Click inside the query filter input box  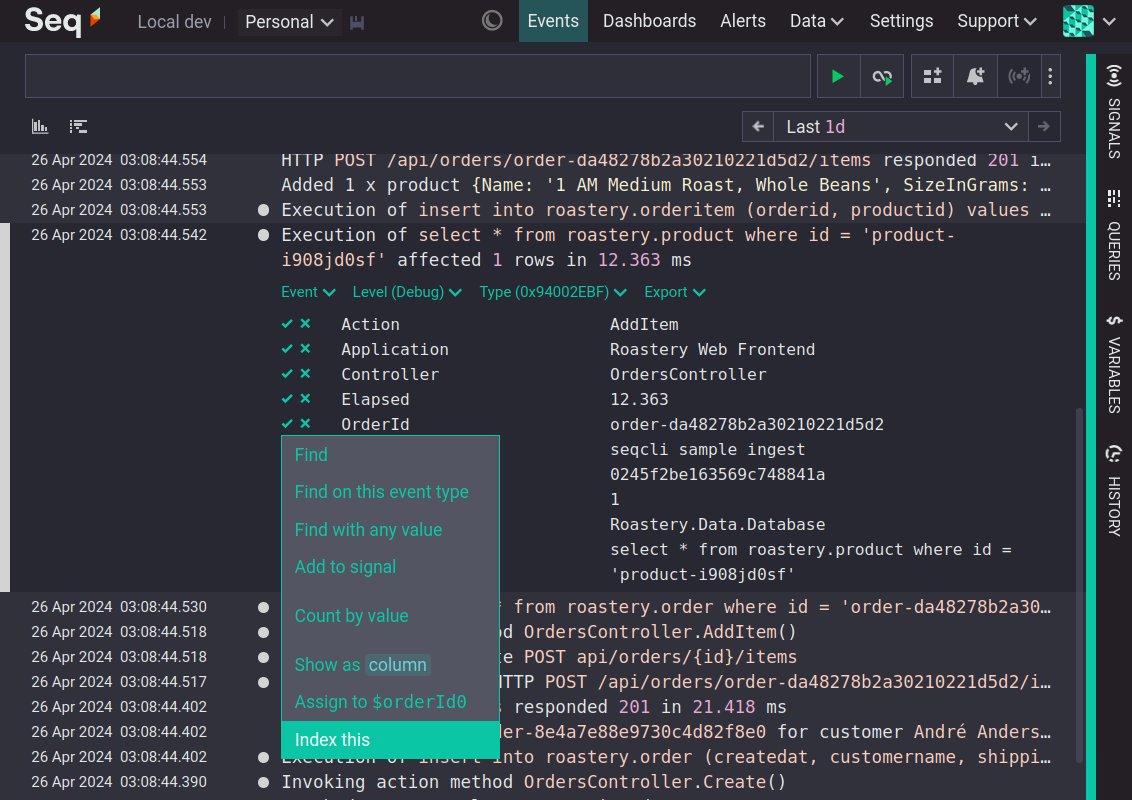tap(417, 76)
